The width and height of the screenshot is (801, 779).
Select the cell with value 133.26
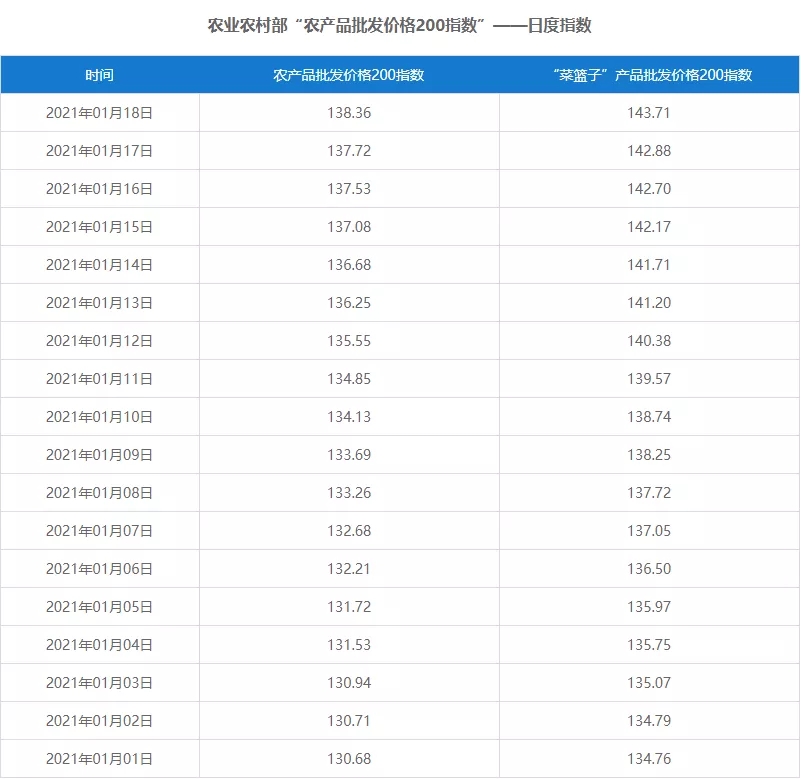(349, 493)
